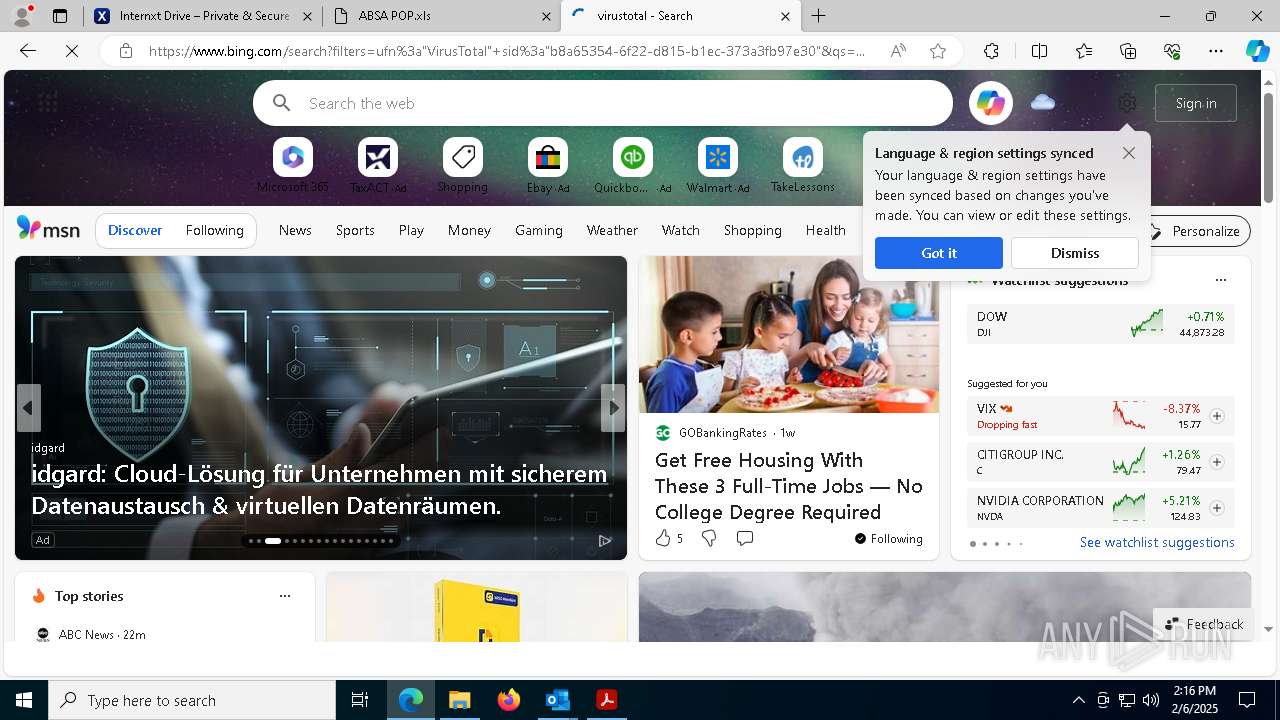Select the Following tab
This screenshot has width=1280, height=720.
pyautogui.click(x=215, y=230)
